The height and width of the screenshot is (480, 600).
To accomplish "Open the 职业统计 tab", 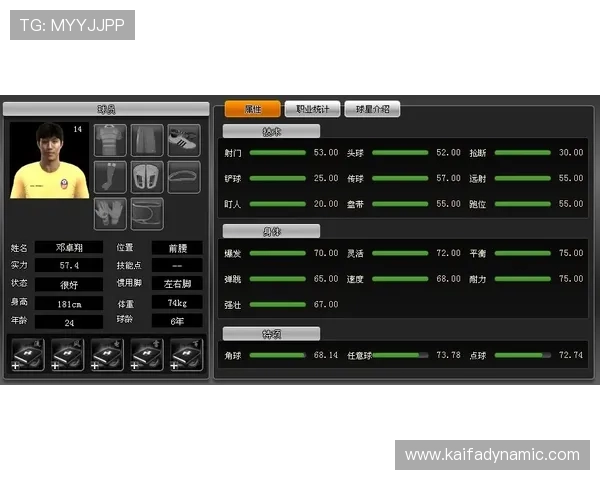I will pyautogui.click(x=312, y=109).
